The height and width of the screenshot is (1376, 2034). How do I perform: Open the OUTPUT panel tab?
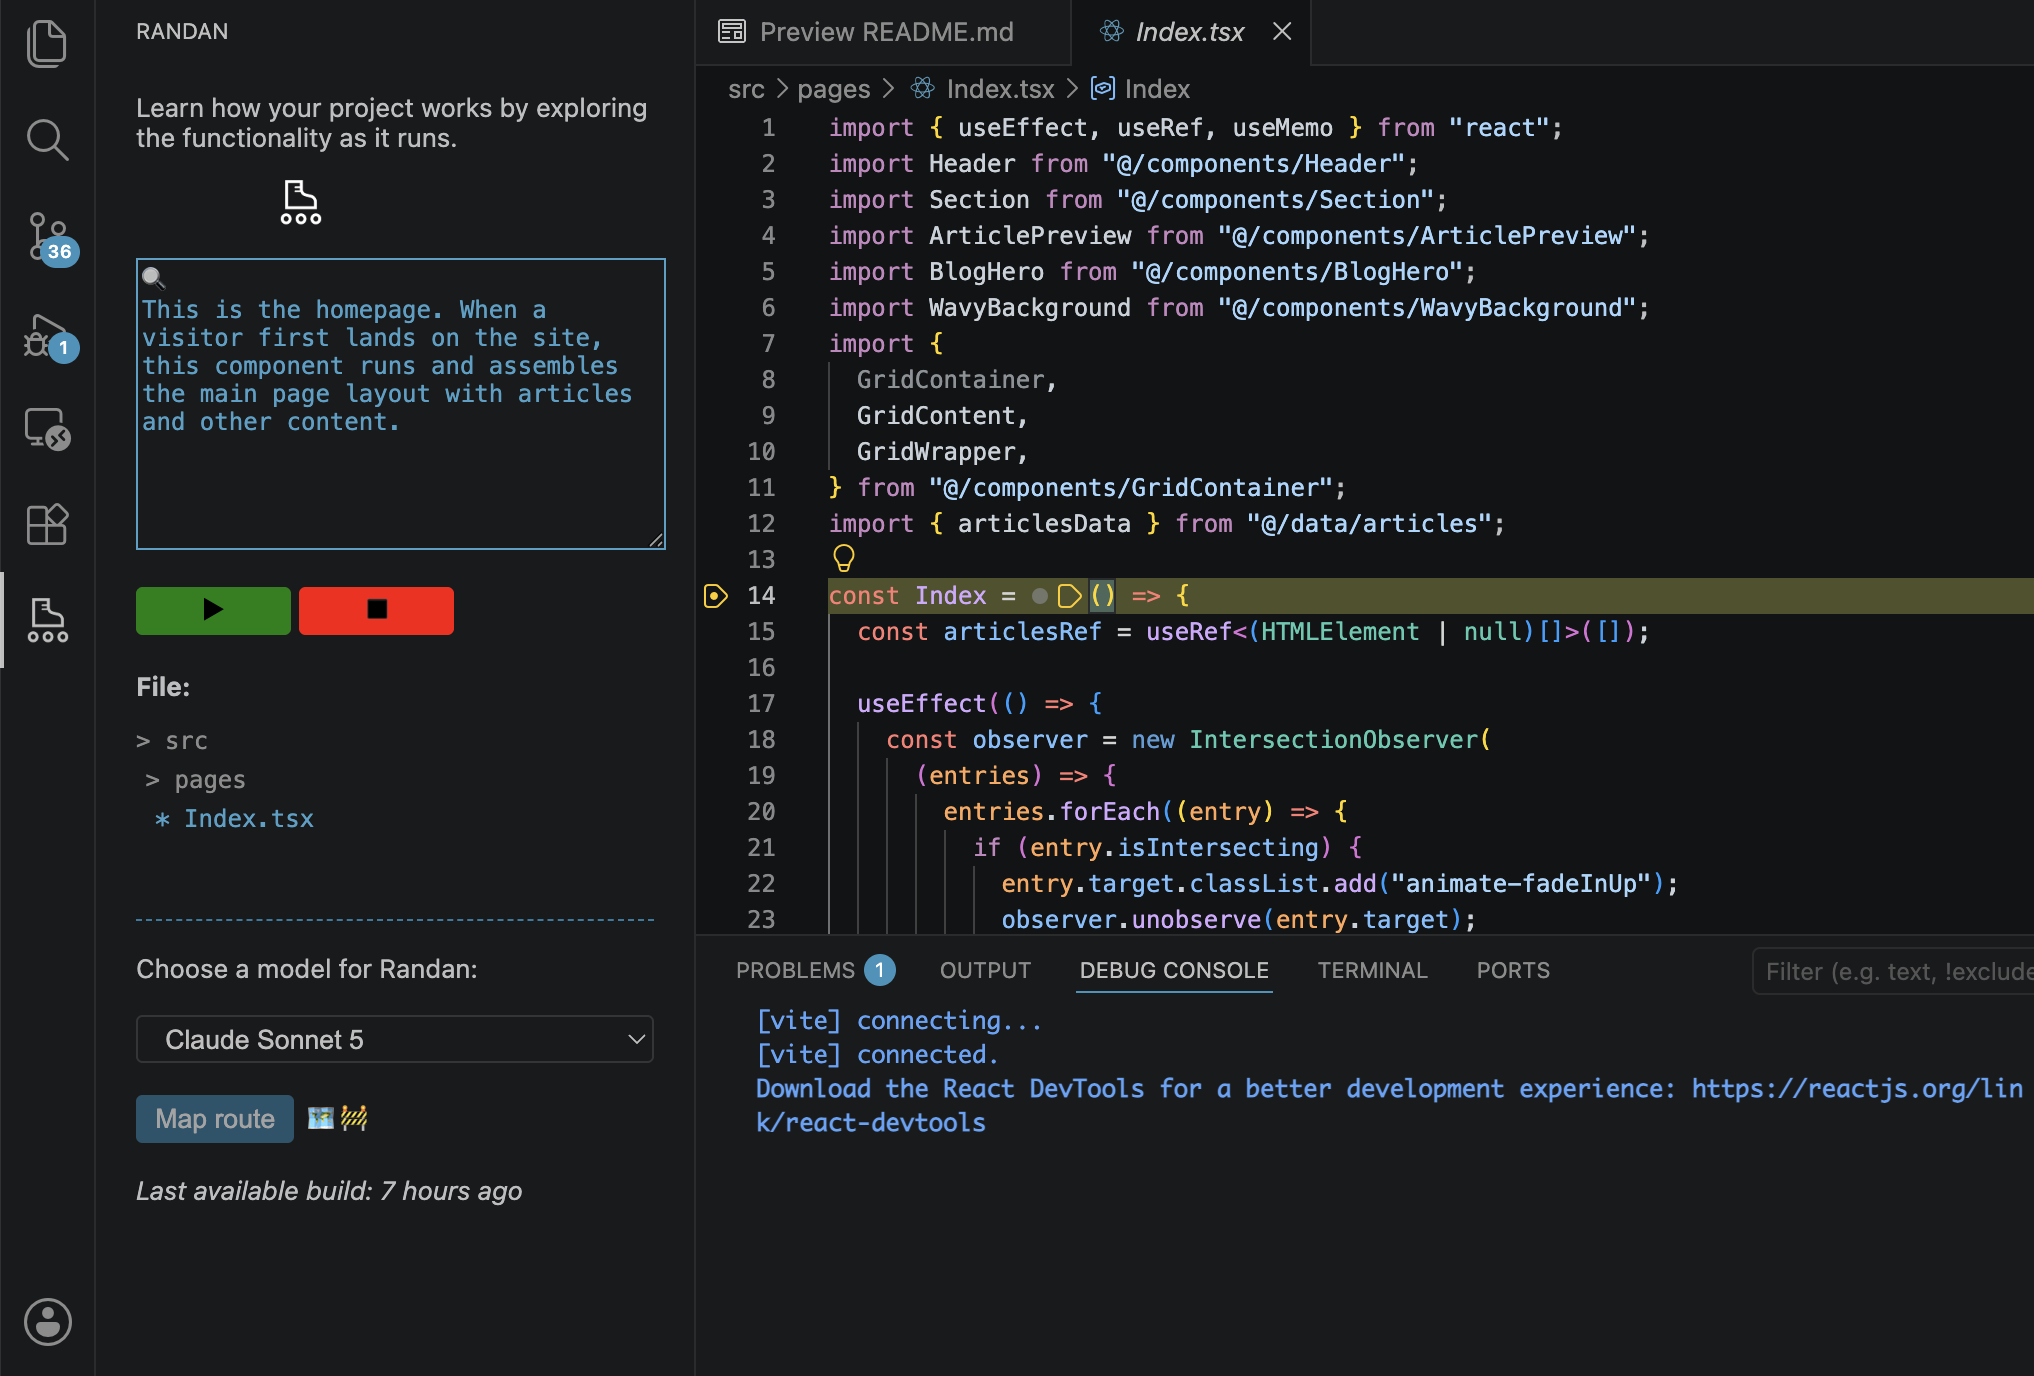985,970
